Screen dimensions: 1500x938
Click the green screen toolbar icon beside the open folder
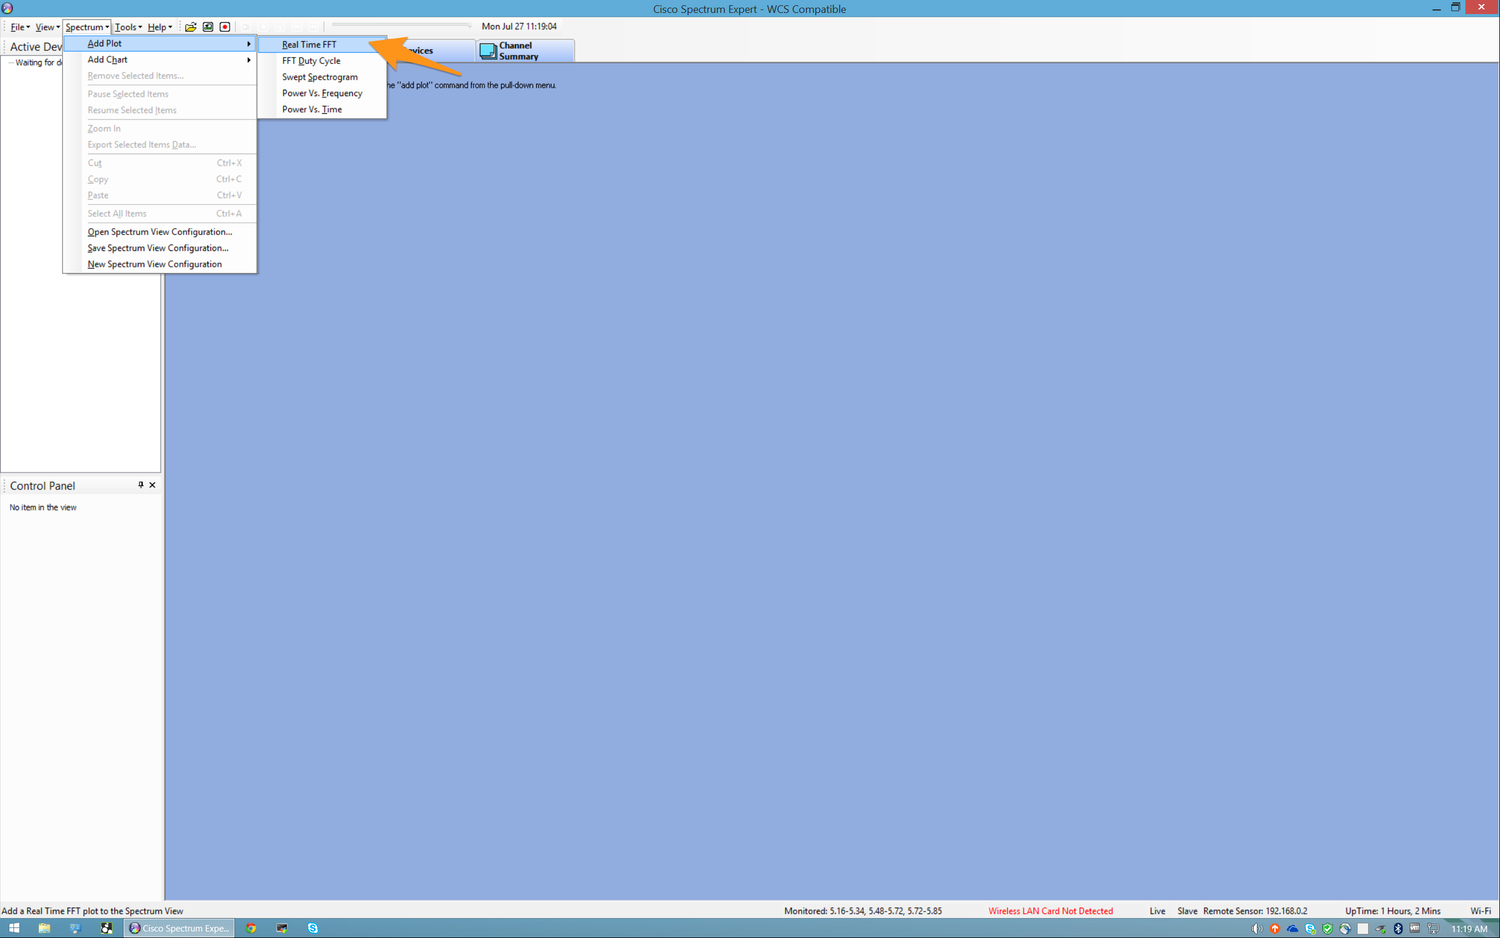[x=208, y=27]
